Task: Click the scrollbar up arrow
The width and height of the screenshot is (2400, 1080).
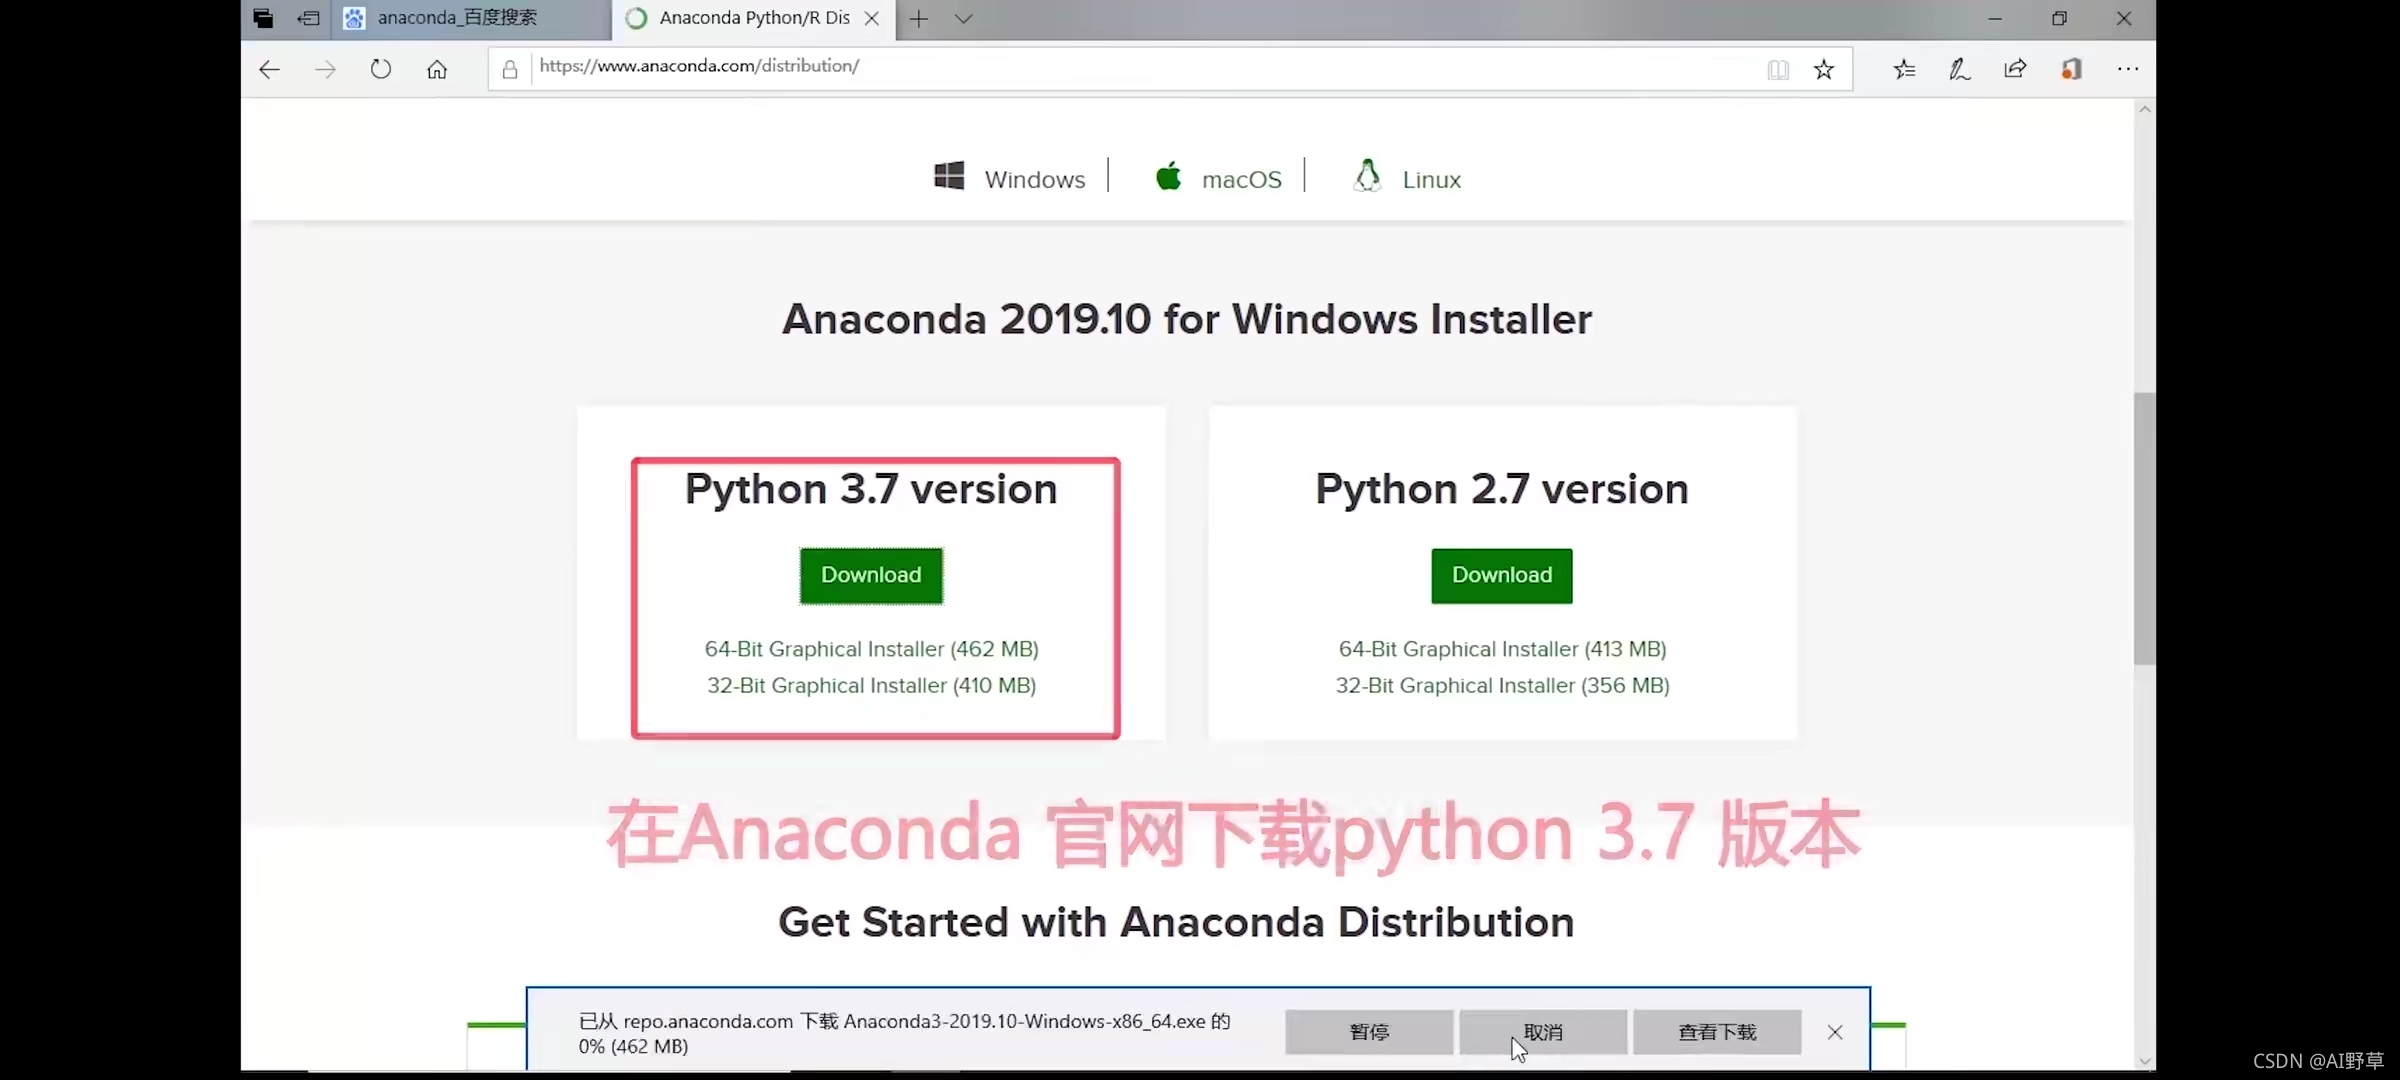Action: (x=2144, y=109)
